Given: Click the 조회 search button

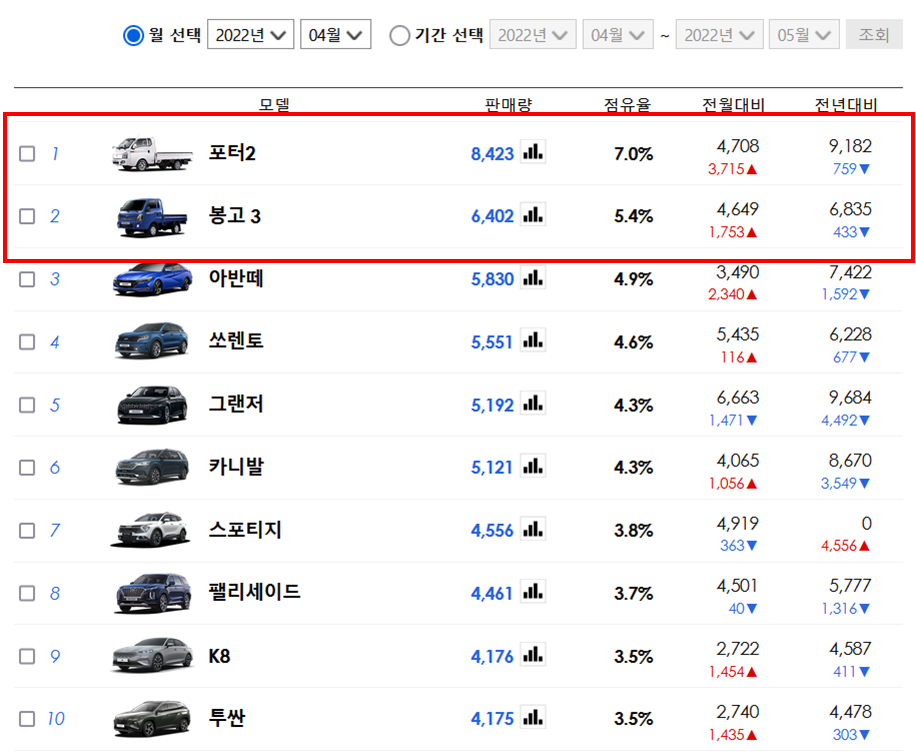Looking at the screenshot, I should pos(874,34).
